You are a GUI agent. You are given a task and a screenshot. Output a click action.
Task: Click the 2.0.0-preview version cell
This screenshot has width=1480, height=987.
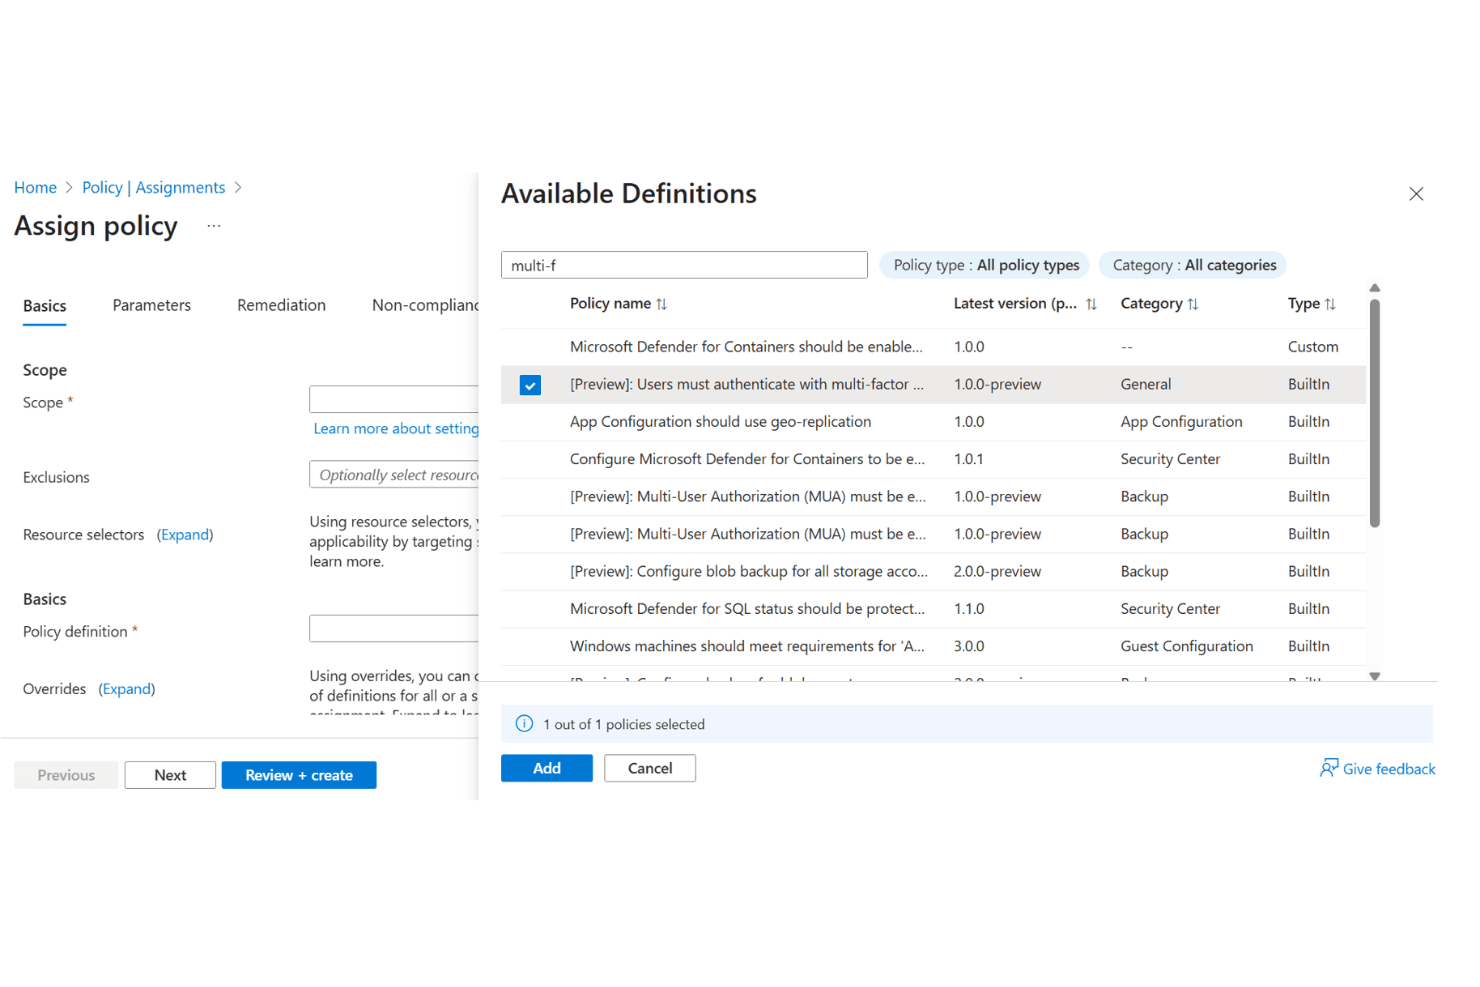point(997,572)
